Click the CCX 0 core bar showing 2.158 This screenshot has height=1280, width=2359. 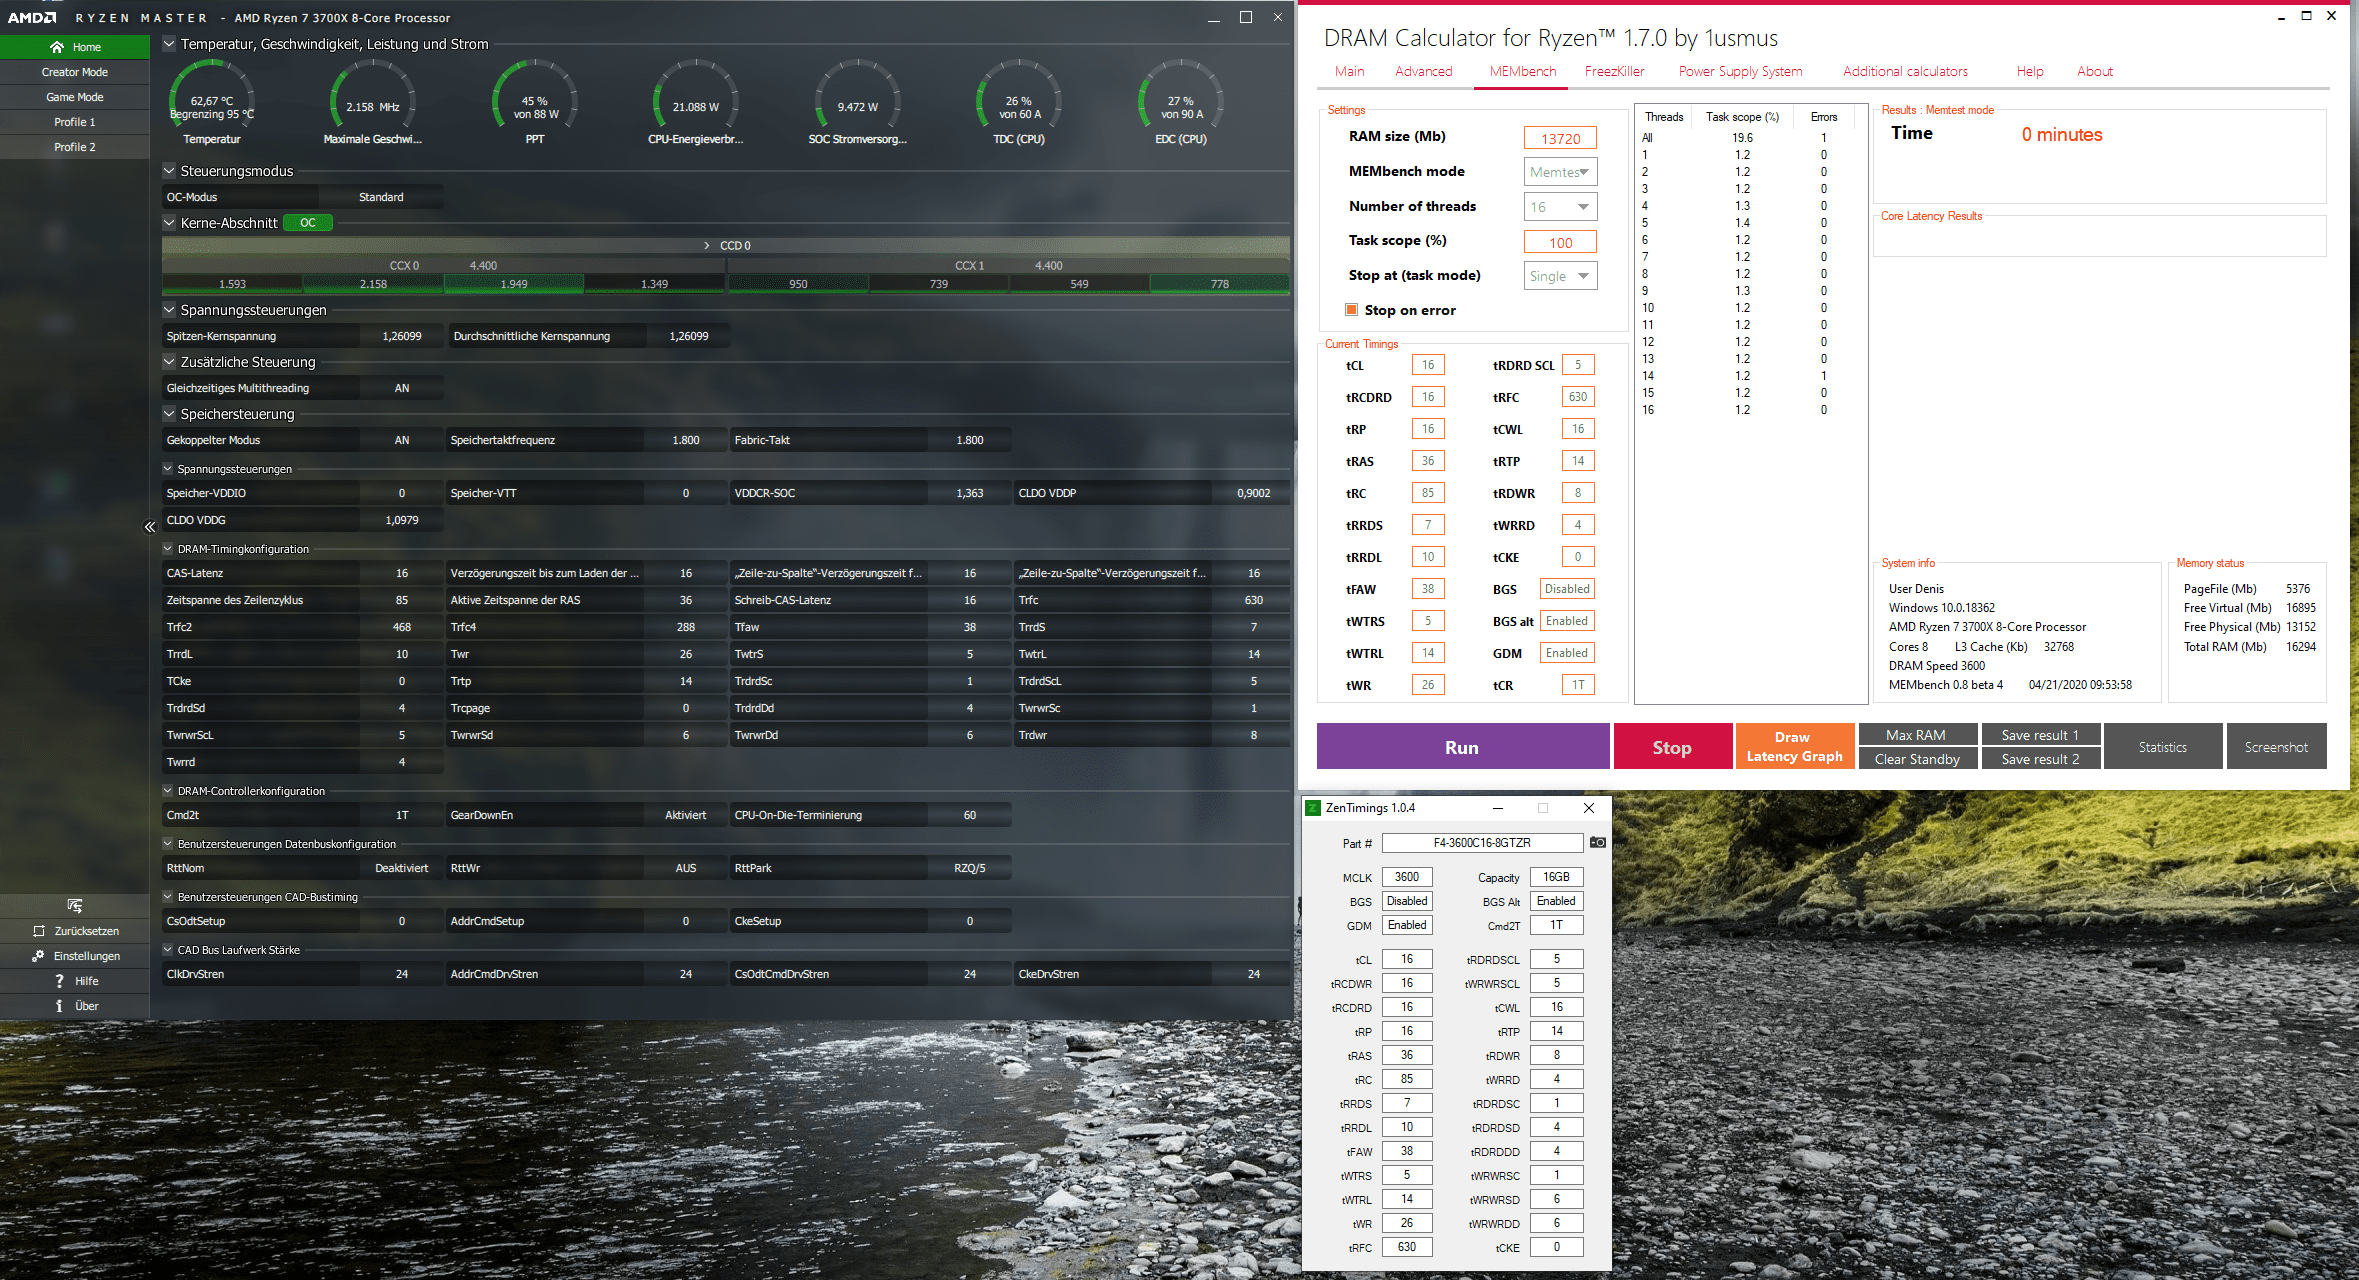click(373, 284)
